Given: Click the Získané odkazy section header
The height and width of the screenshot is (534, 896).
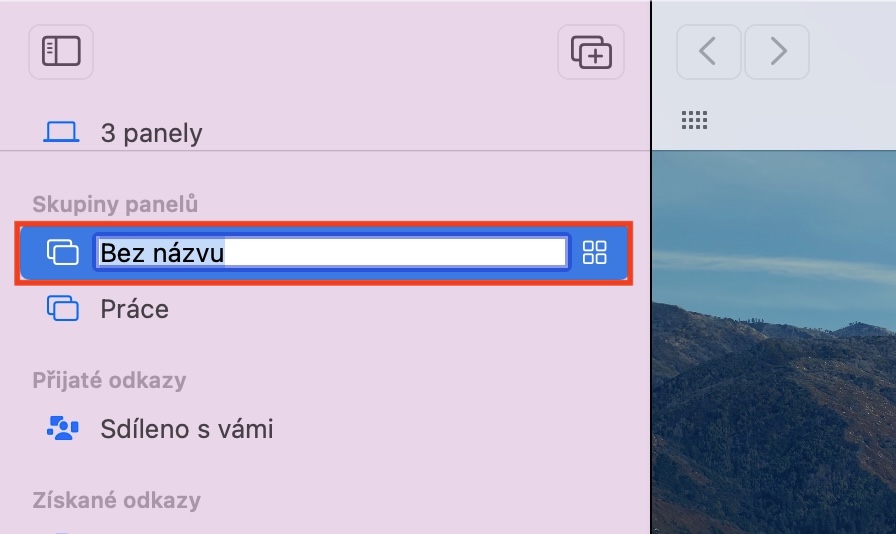Looking at the screenshot, I should click(x=116, y=500).
